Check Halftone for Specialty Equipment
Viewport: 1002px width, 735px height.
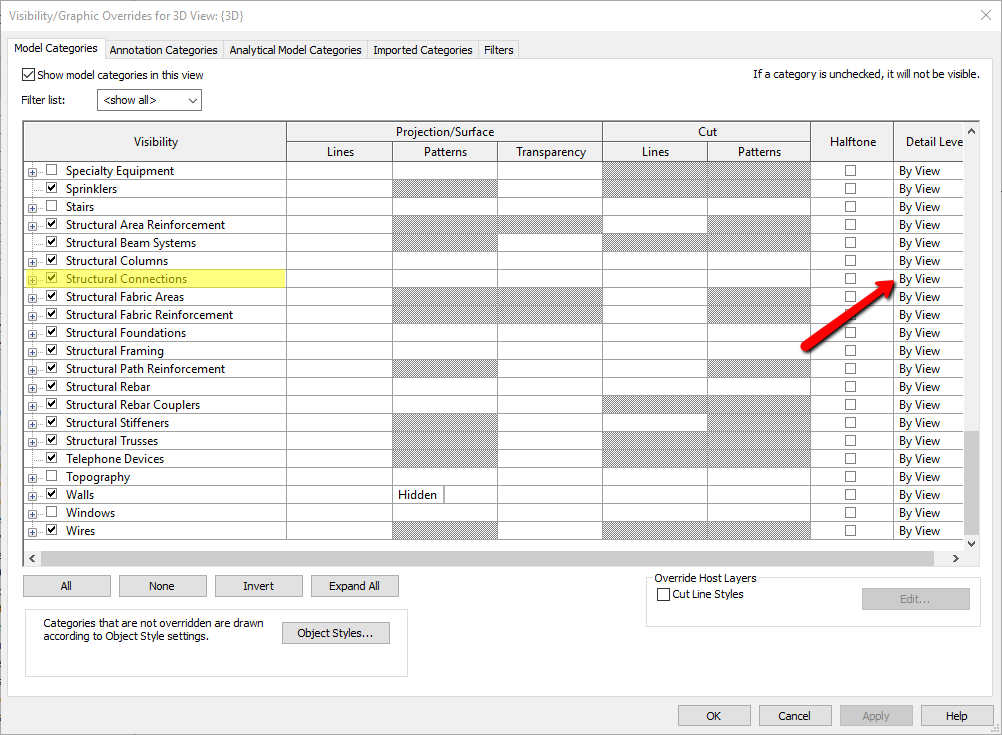point(850,171)
